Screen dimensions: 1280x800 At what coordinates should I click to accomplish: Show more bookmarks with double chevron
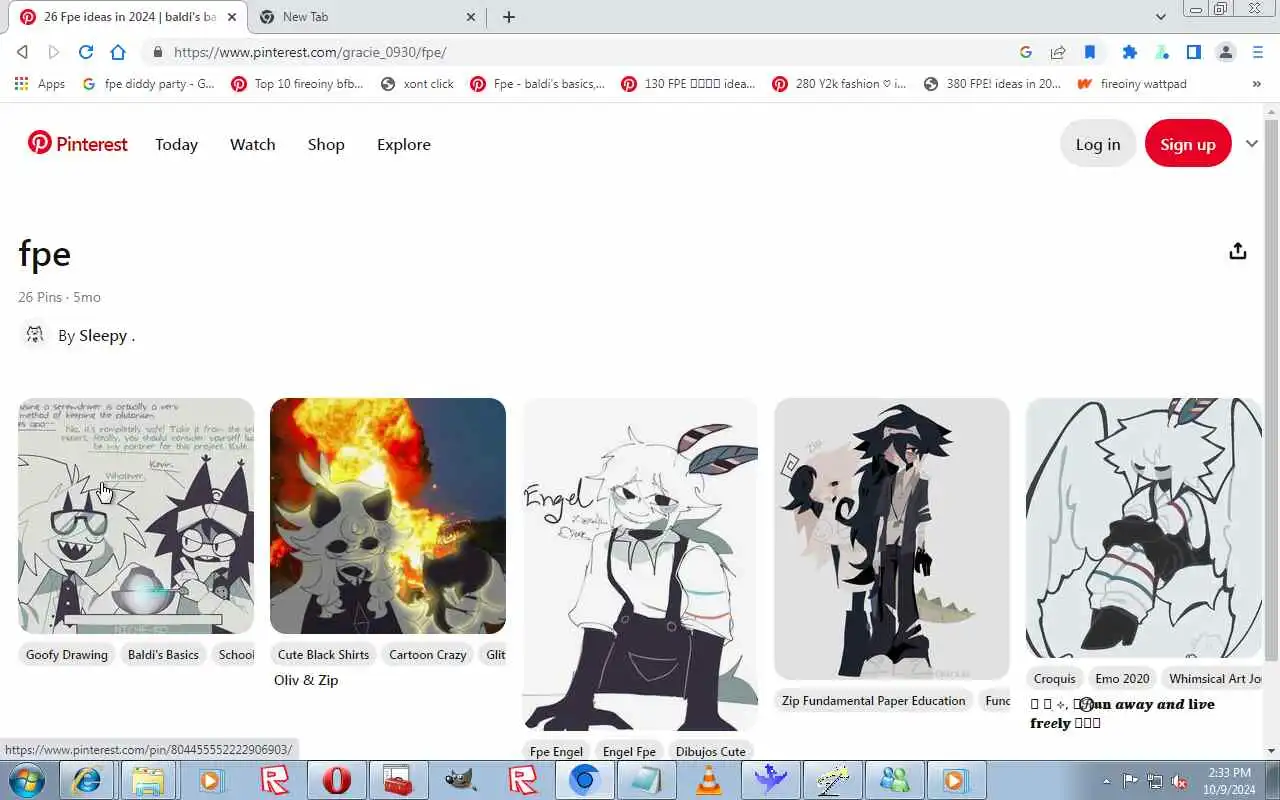pos(1256,84)
